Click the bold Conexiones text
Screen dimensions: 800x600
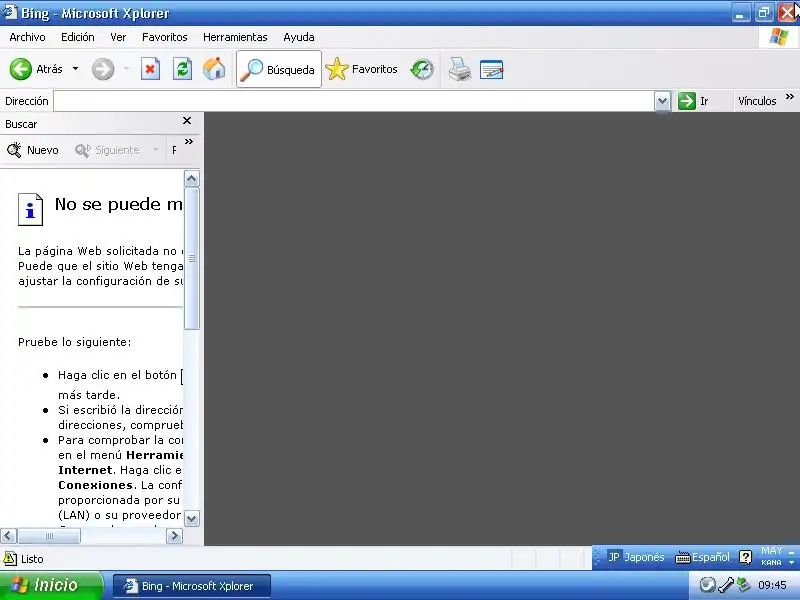95,485
